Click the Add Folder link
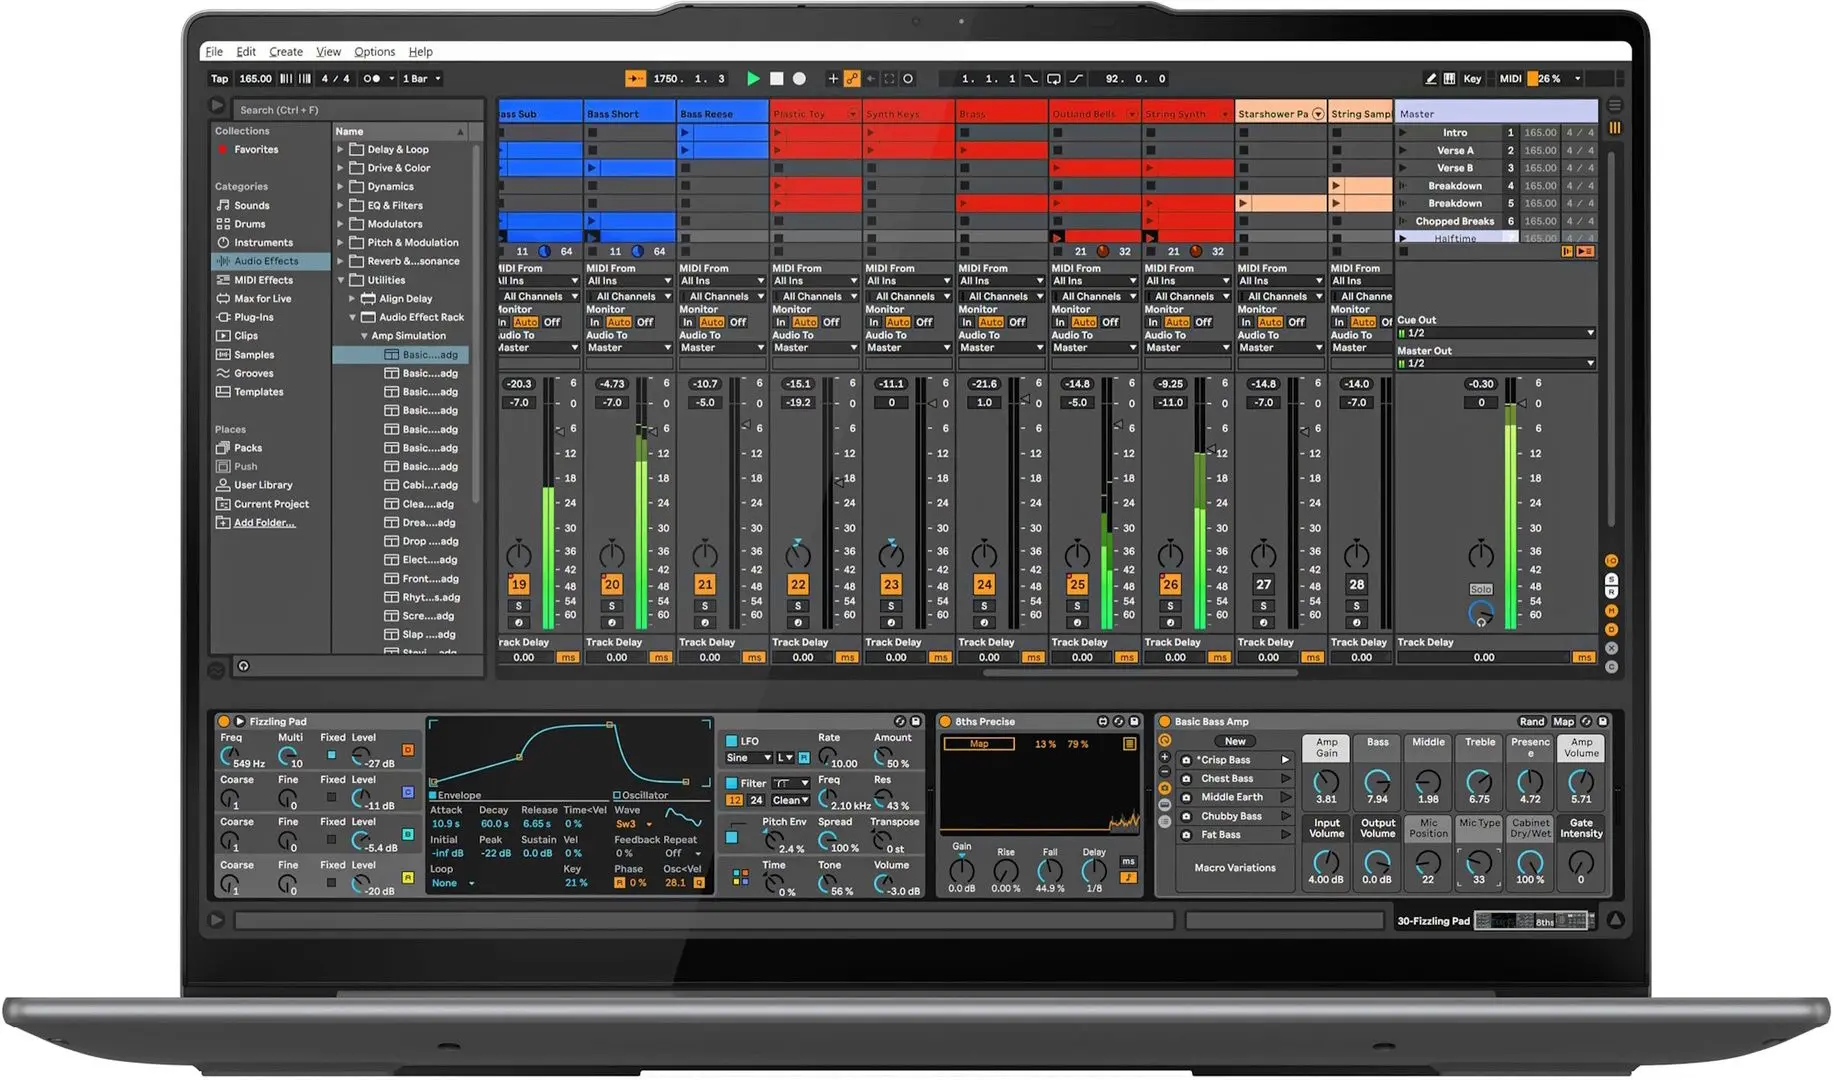 pyautogui.click(x=264, y=522)
